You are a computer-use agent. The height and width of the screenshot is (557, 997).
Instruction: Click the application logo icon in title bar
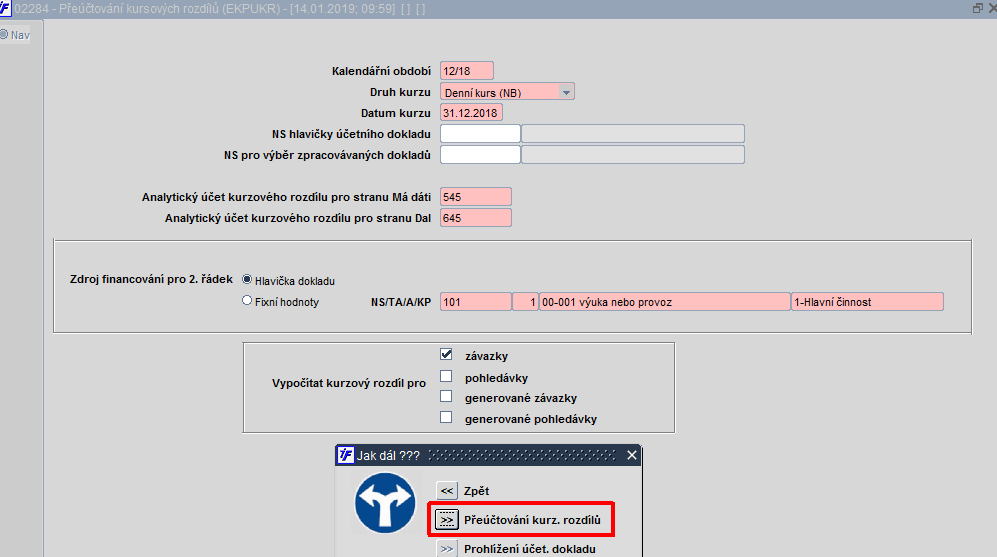pos(4,9)
